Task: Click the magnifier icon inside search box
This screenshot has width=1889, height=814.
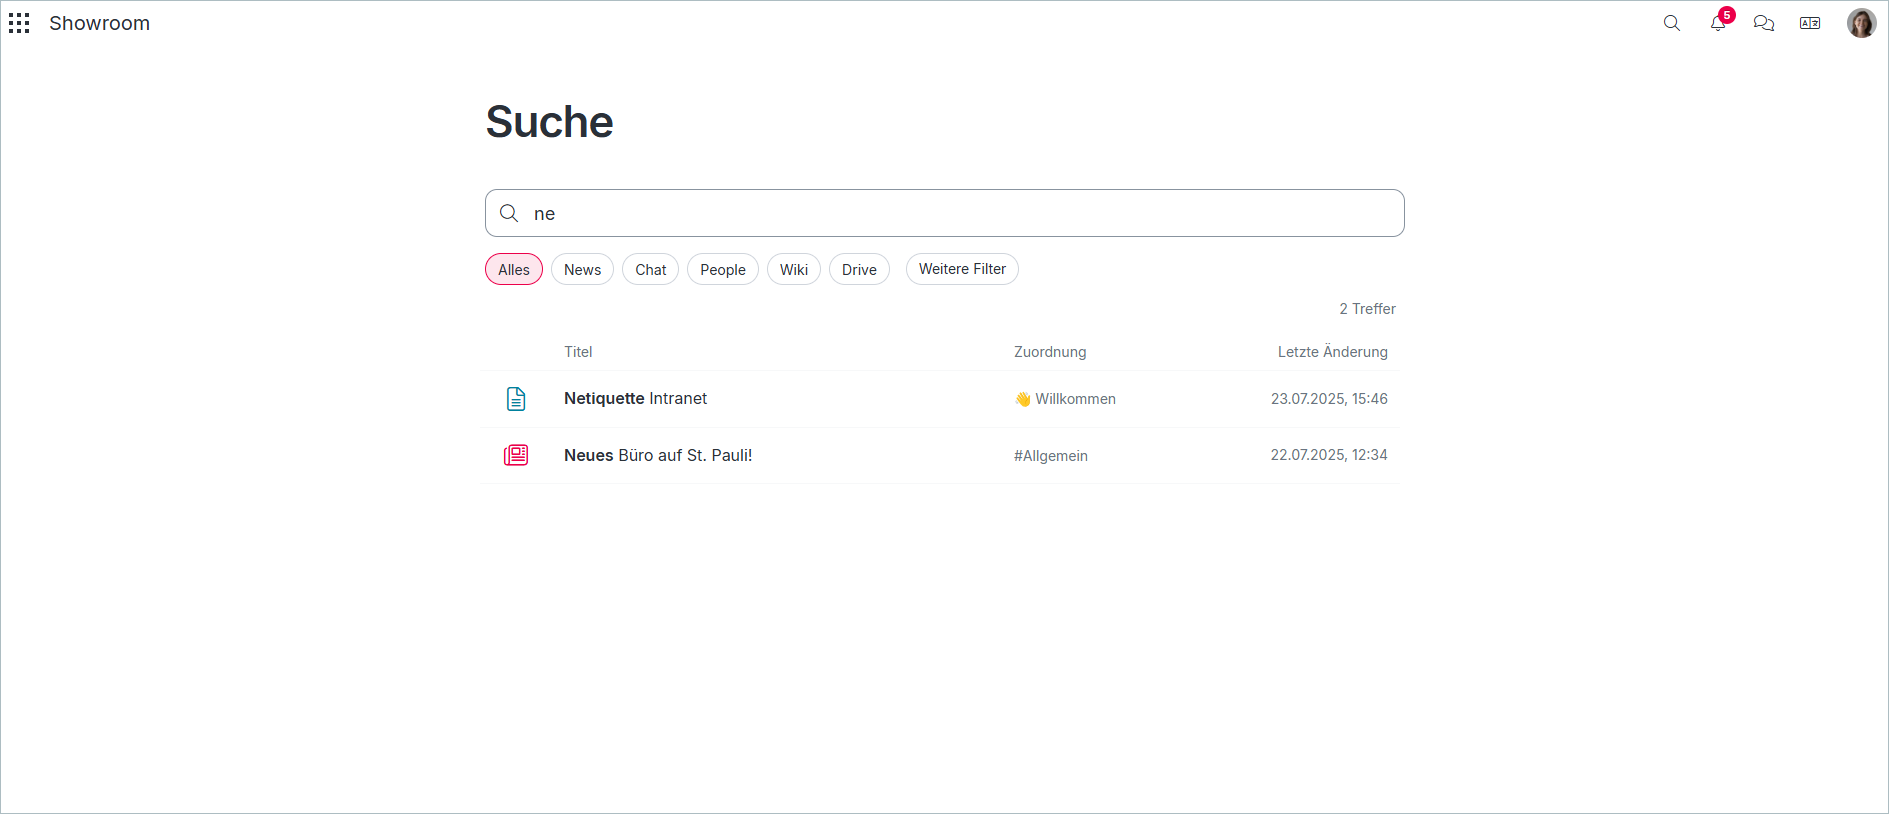Action: click(x=509, y=213)
